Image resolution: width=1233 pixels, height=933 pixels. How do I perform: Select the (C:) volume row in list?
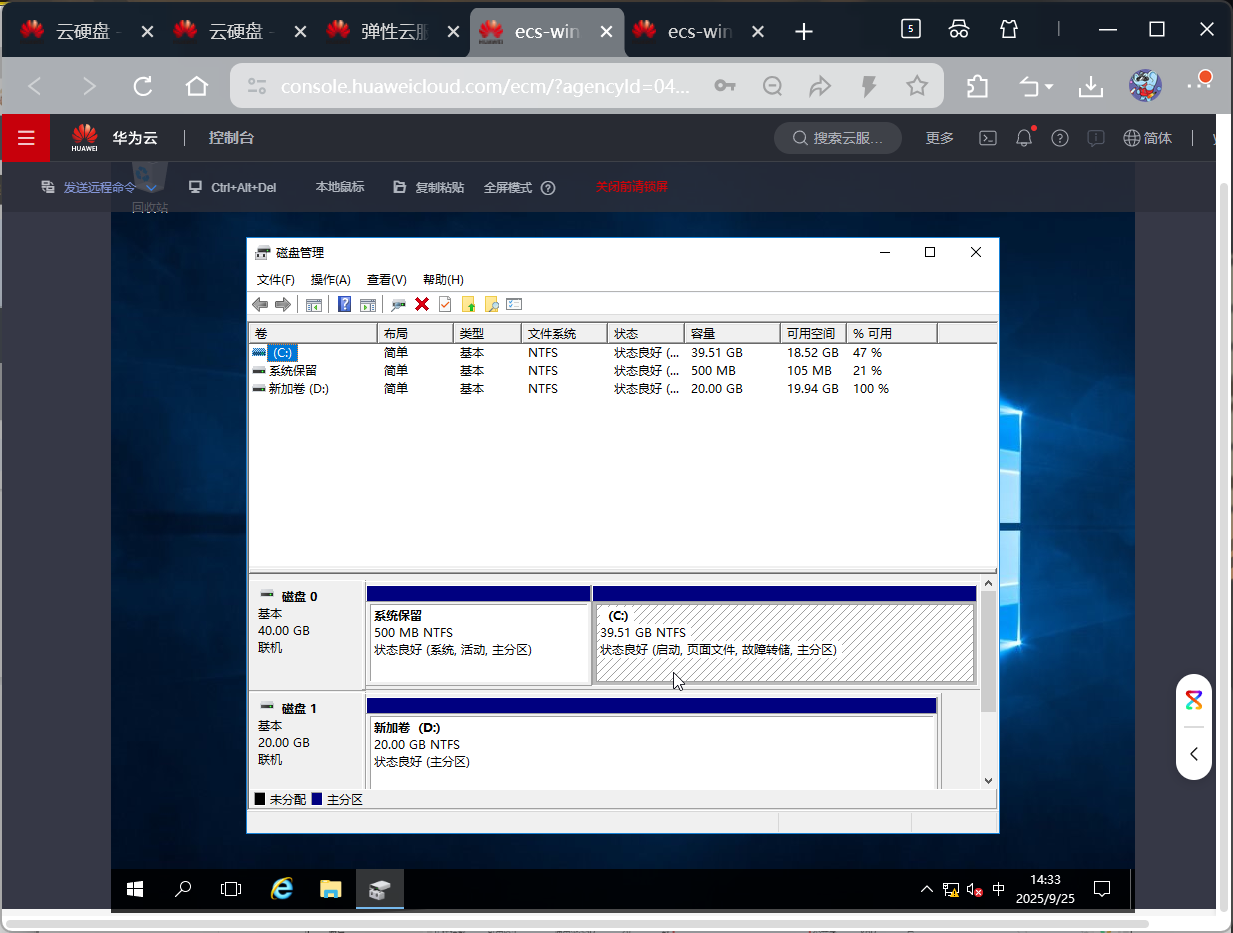point(622,353)
